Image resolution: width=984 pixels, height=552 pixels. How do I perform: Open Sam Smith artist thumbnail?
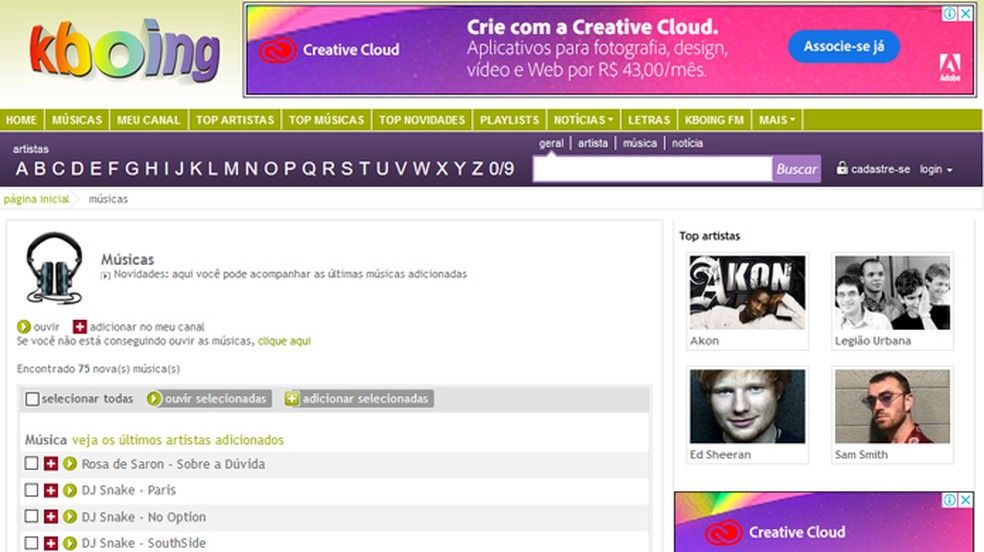[892, 406]
